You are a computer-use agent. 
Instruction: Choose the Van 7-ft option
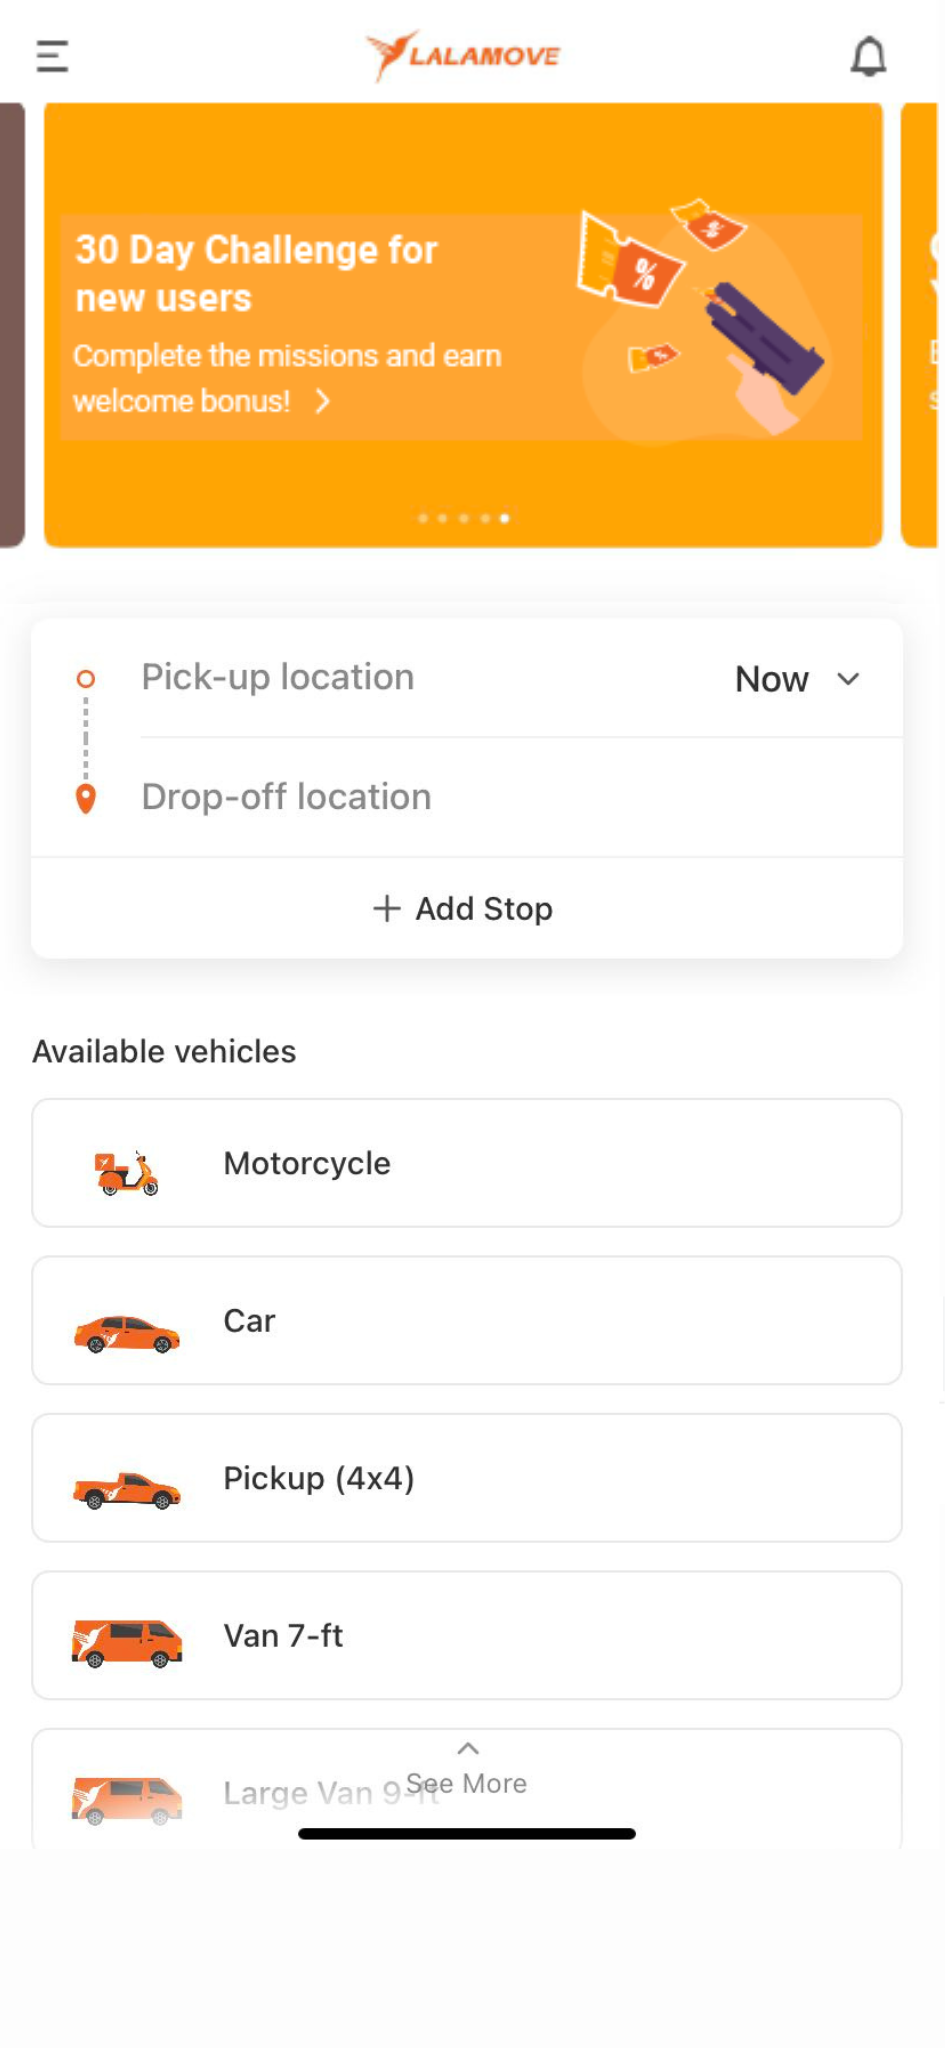(467, 1635)
